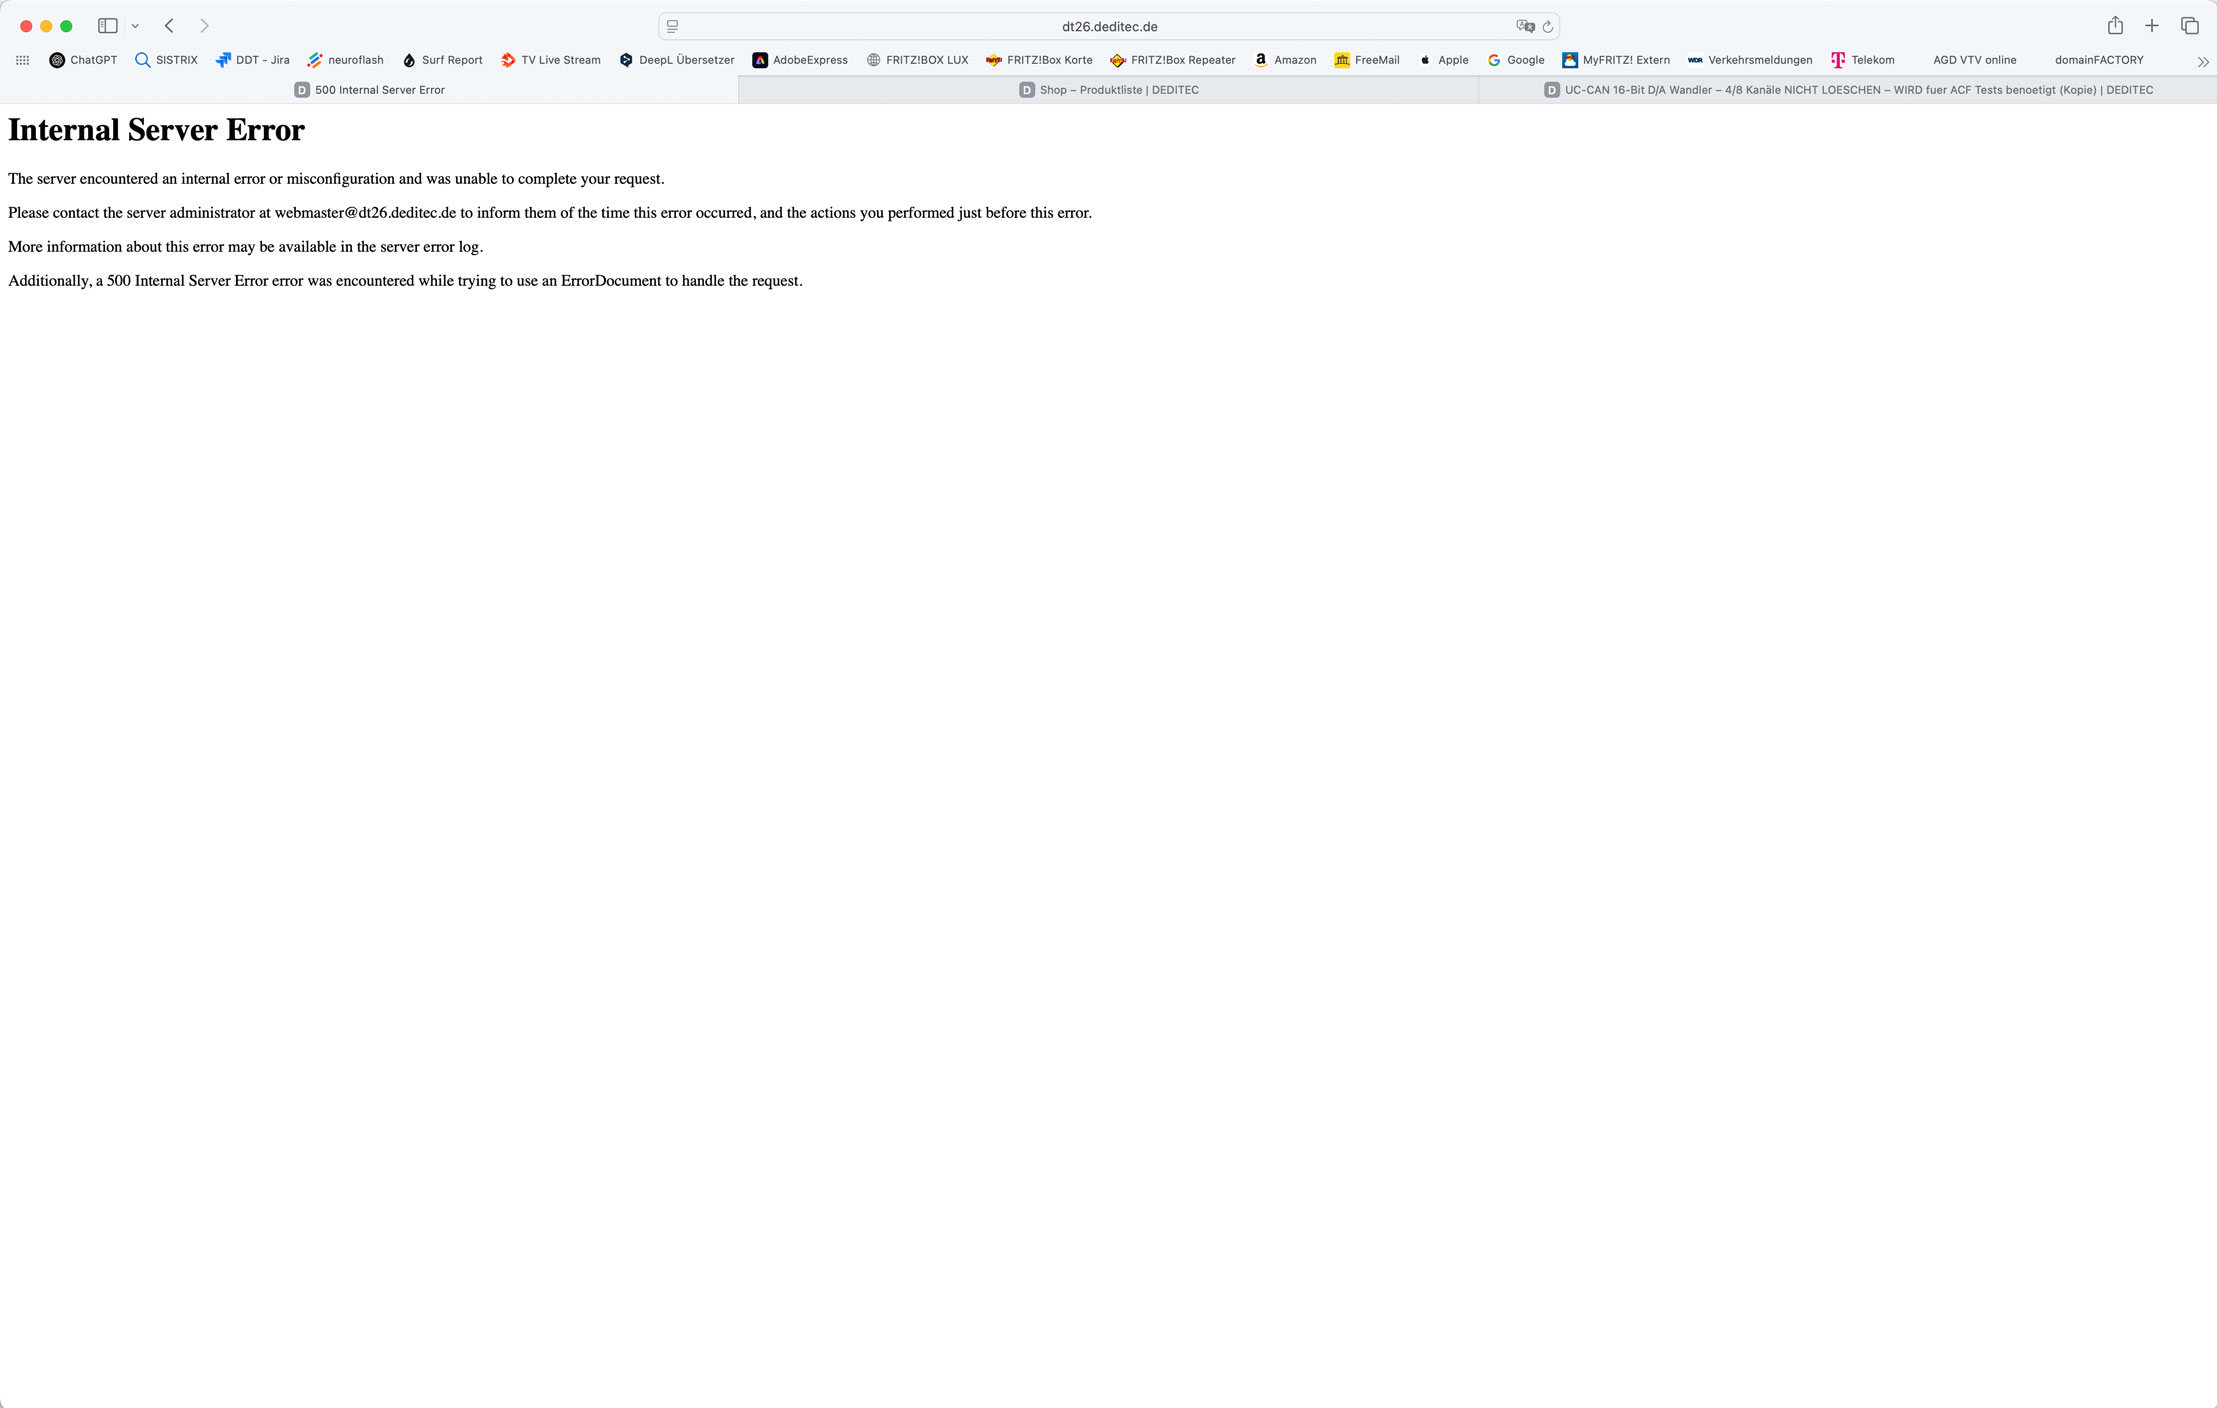The image size is (2217, 1408).
Task: Toggle the Safari sidebar
Action: click(x=108, y=26)
